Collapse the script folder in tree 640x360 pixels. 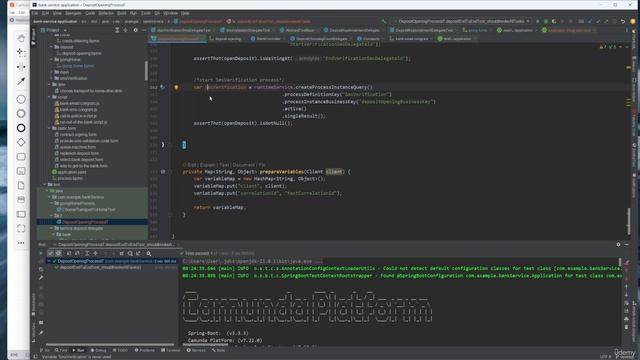50,97
